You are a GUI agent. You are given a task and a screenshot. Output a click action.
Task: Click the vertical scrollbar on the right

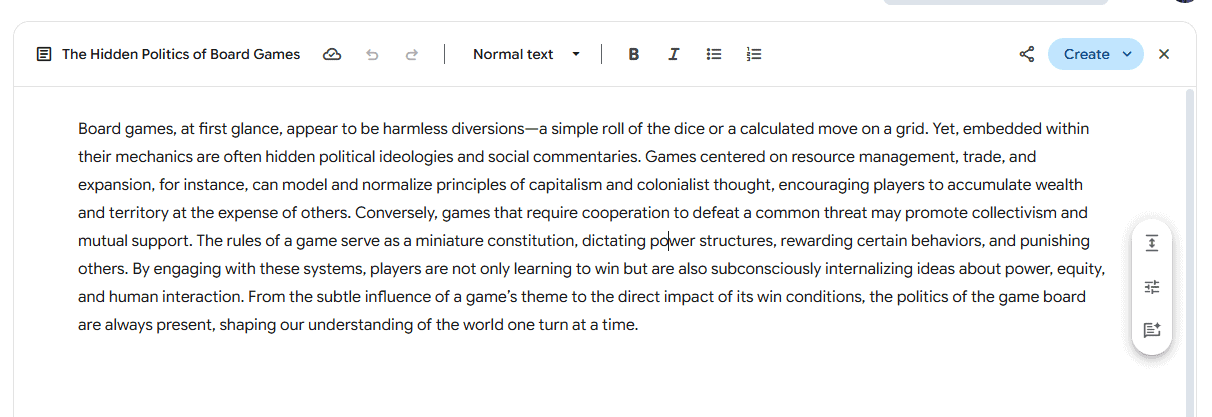[1189, 250]
